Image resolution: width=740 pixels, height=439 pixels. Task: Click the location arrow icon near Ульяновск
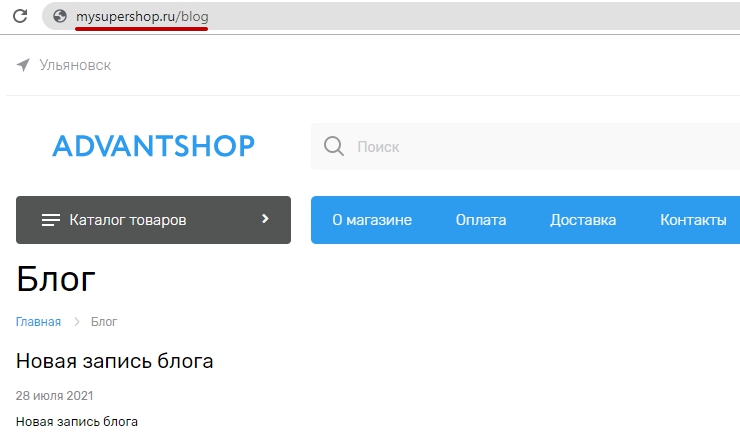coord(23,65)
